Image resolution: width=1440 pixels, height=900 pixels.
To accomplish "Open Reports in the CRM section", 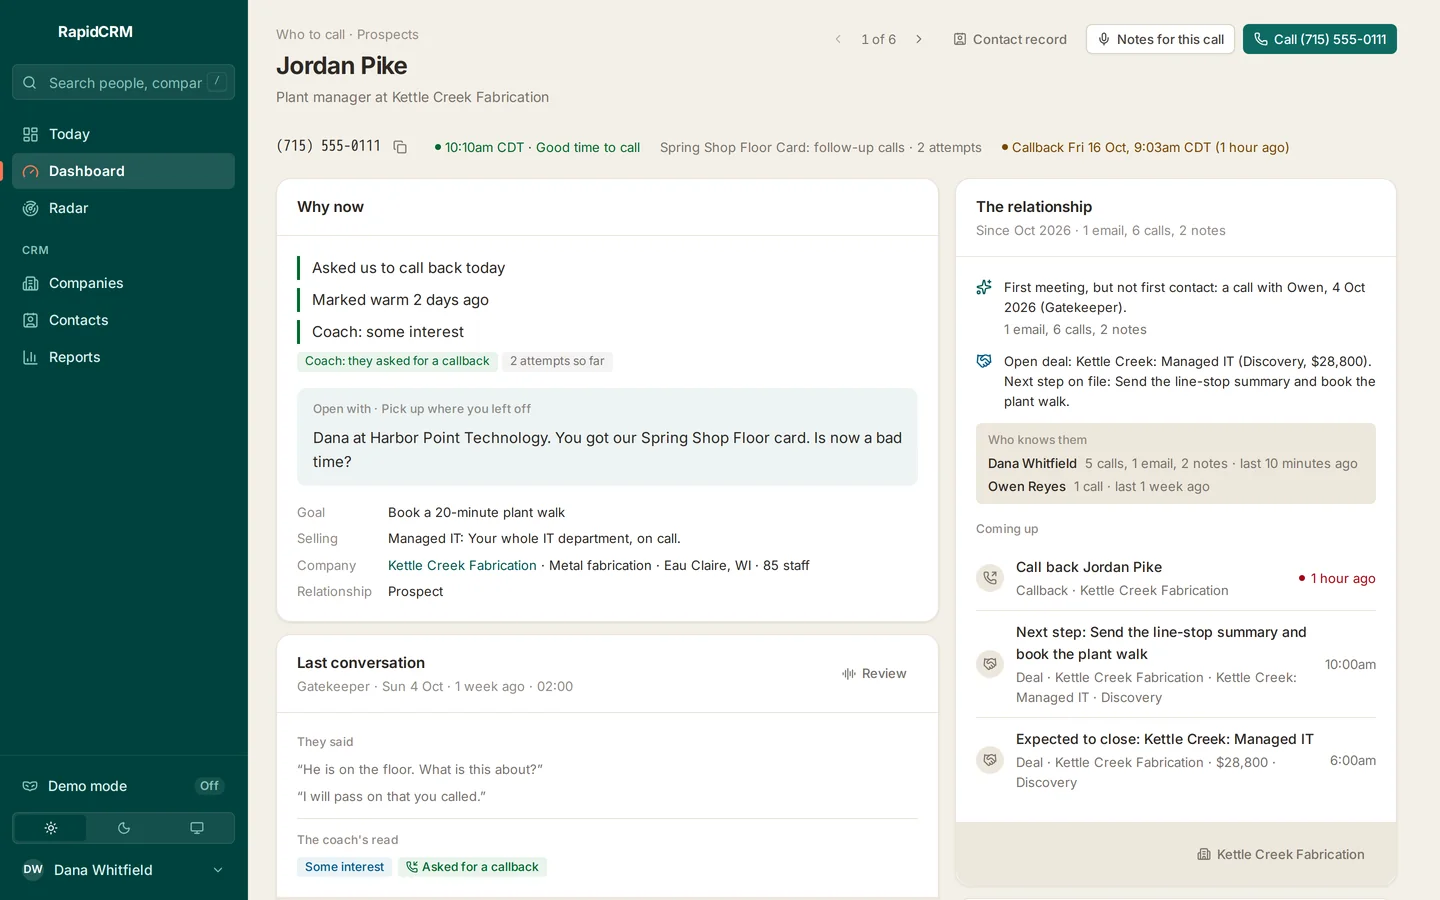I will pos(124,357).
